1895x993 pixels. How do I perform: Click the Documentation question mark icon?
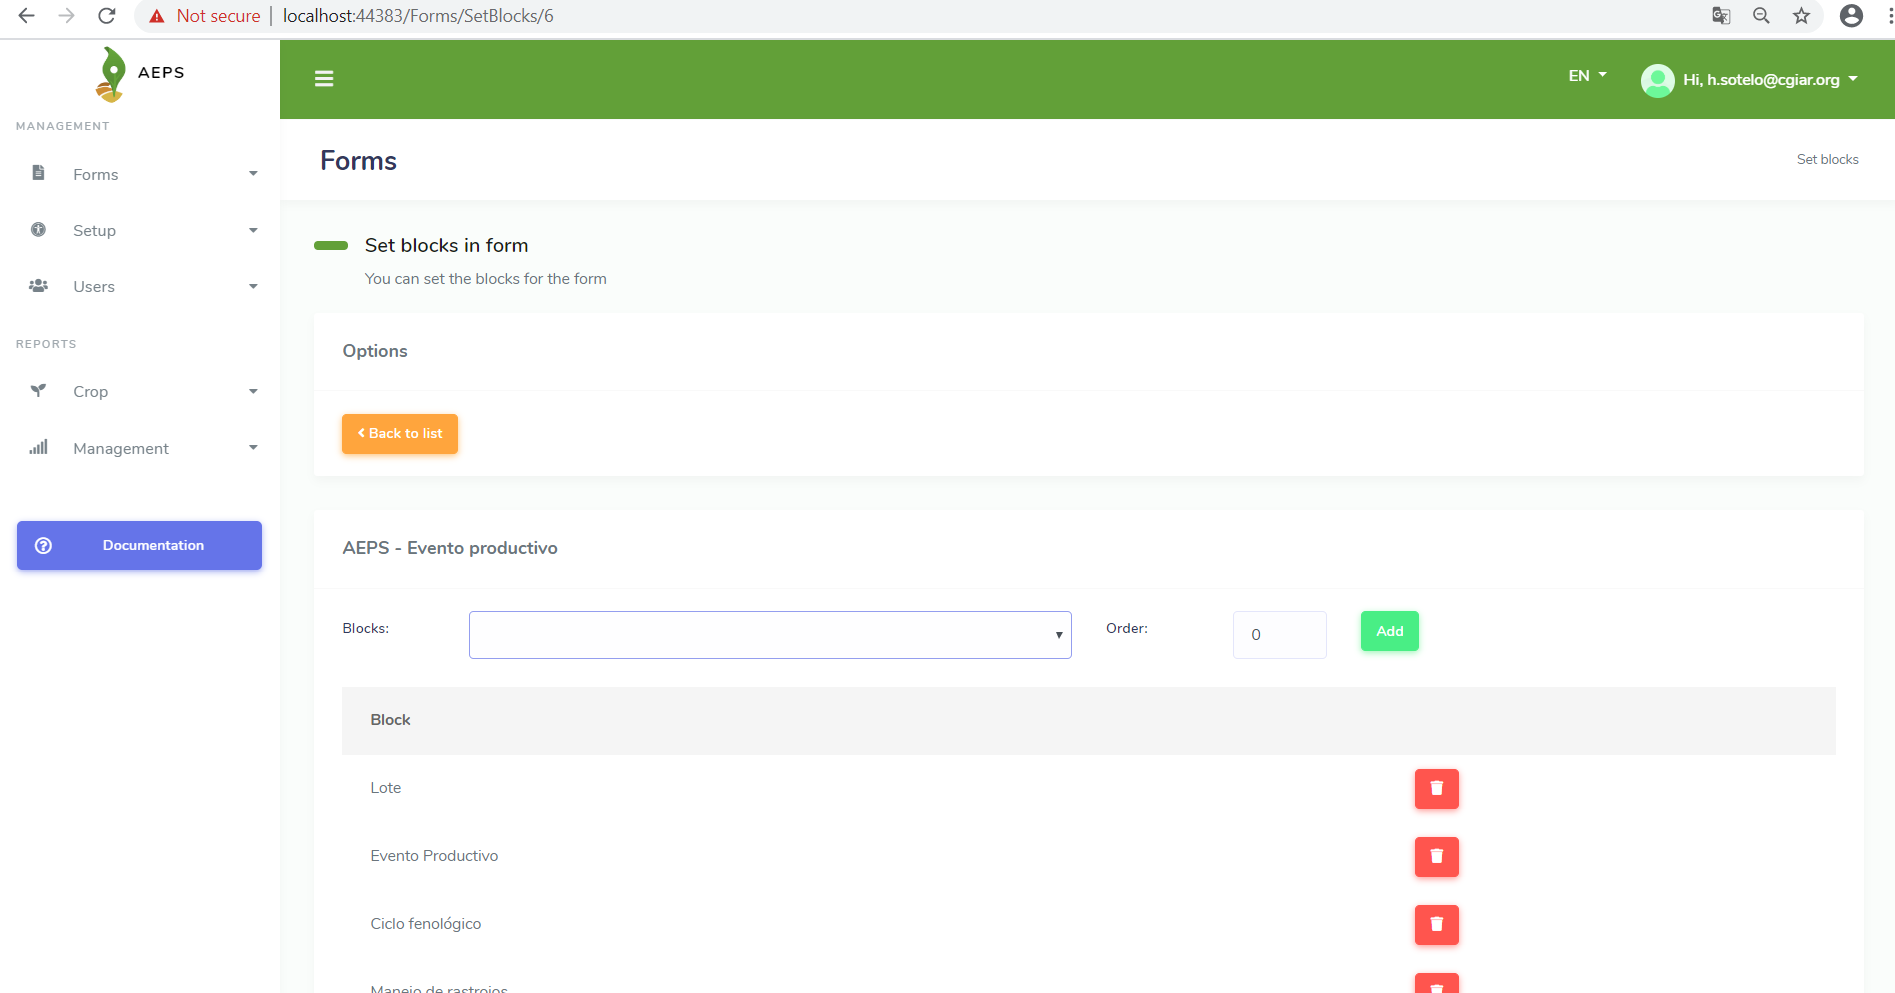coord(43,545)
